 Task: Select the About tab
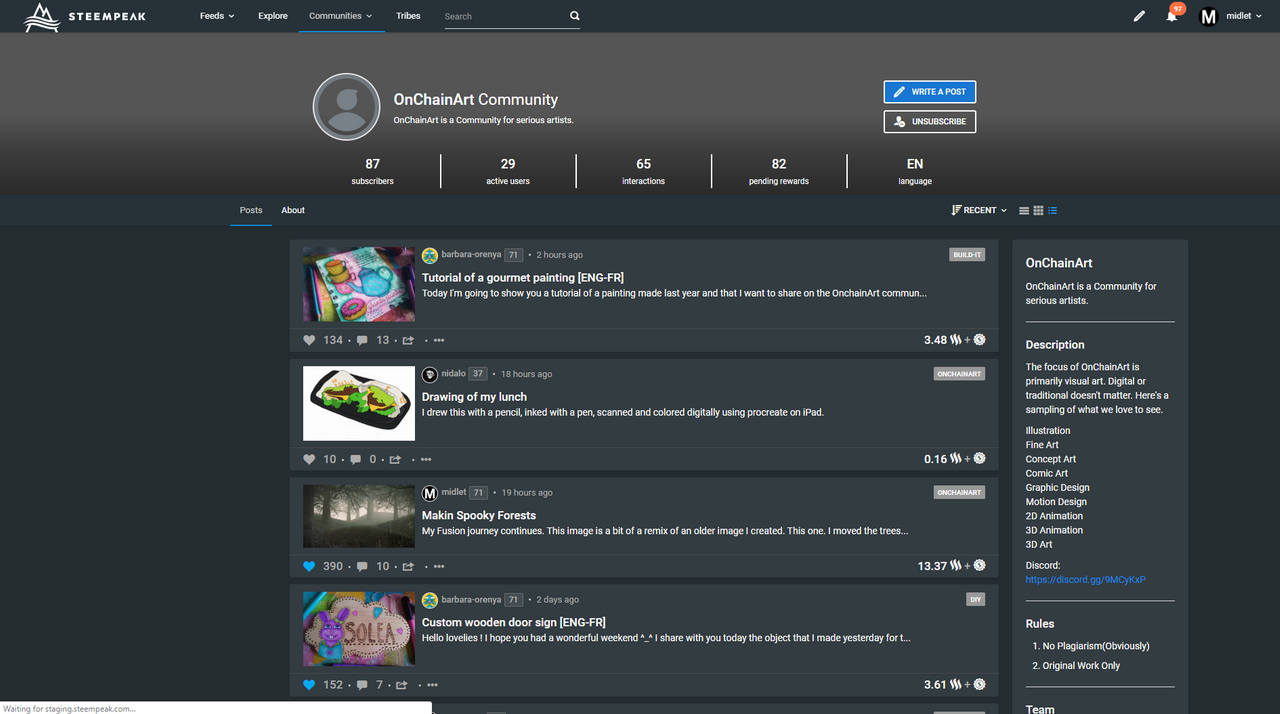(293, 210)
